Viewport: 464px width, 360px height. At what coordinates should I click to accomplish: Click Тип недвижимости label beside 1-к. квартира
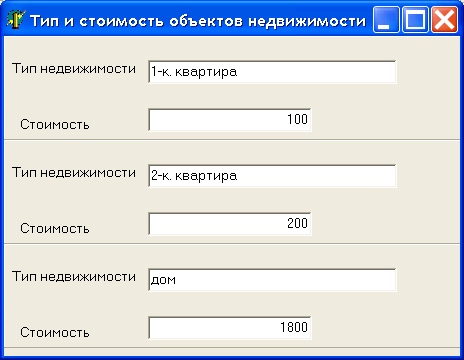click(74, 69)
